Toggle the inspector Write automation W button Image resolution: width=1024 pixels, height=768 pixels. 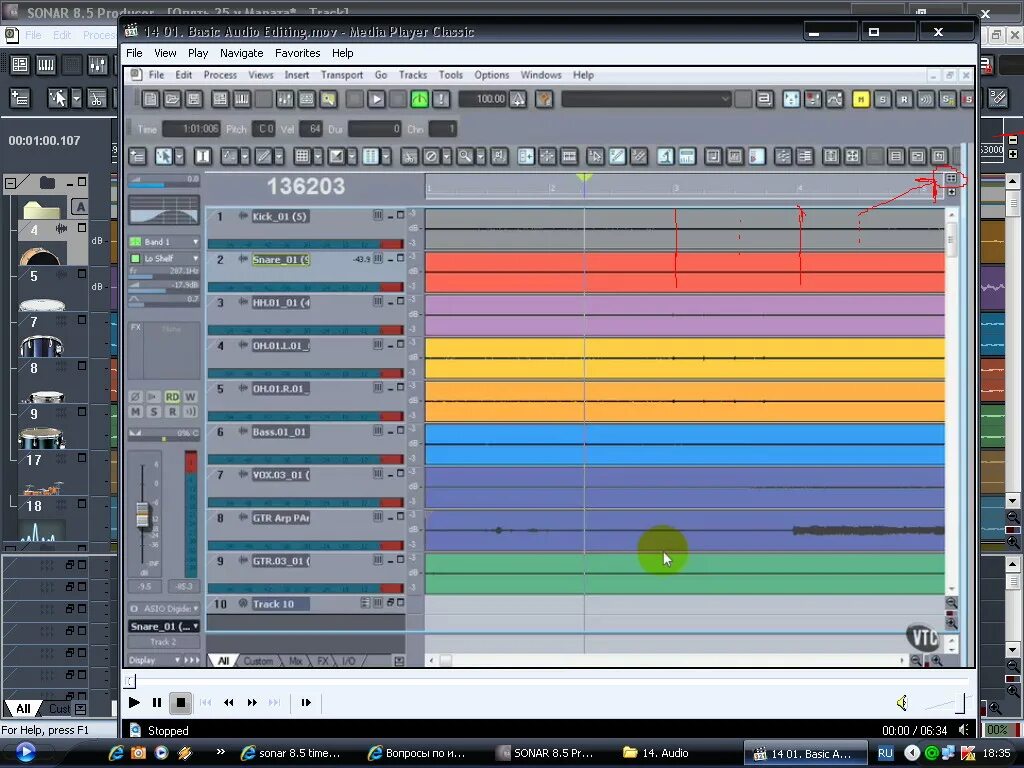(x=190, y=396)
